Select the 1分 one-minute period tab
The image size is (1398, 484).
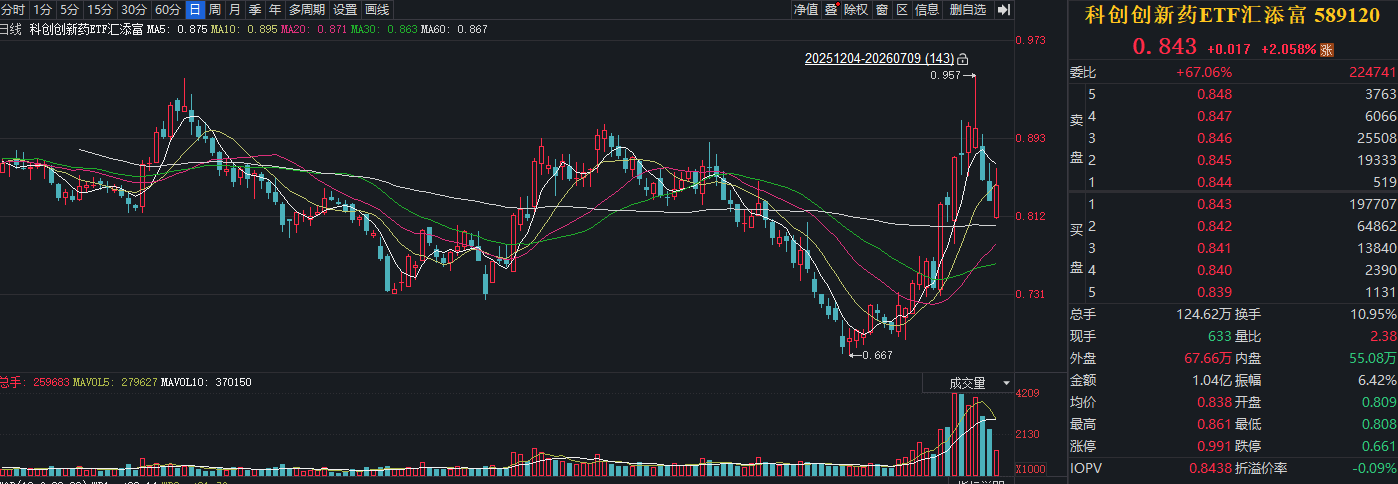point(42,9)
